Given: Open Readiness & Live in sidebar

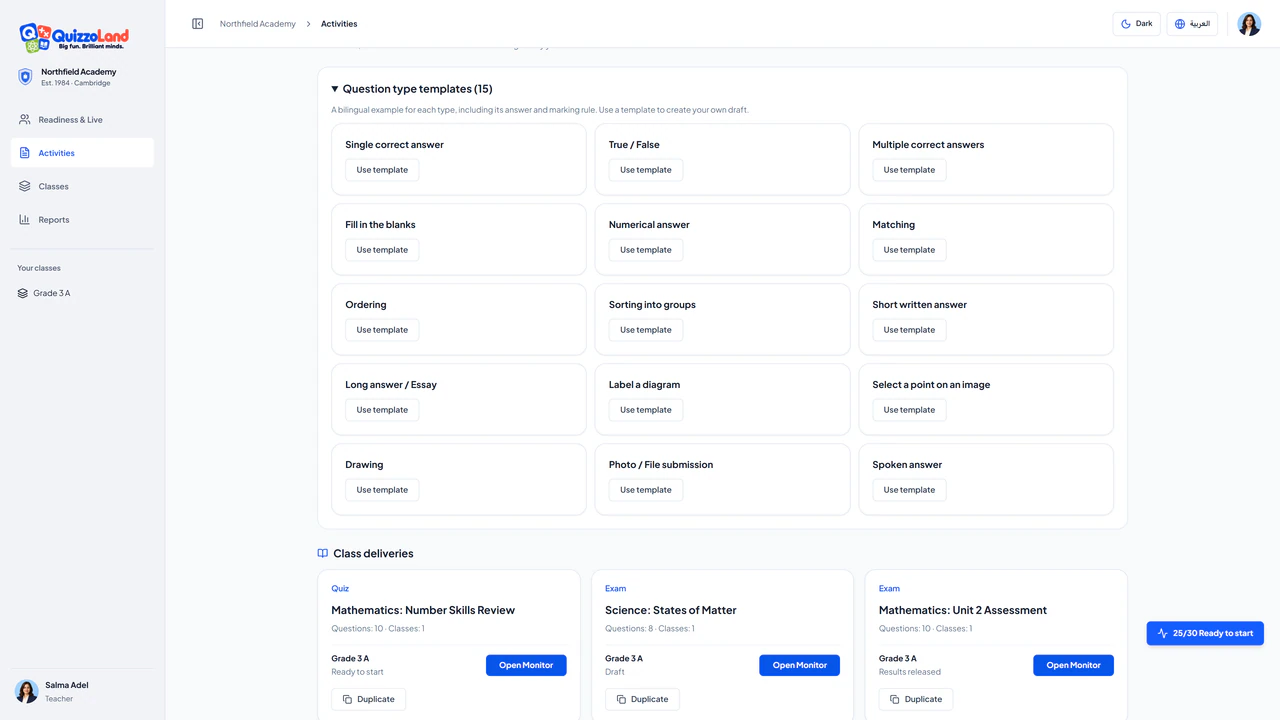Looking at the screenshot, I should coord(82,120).
